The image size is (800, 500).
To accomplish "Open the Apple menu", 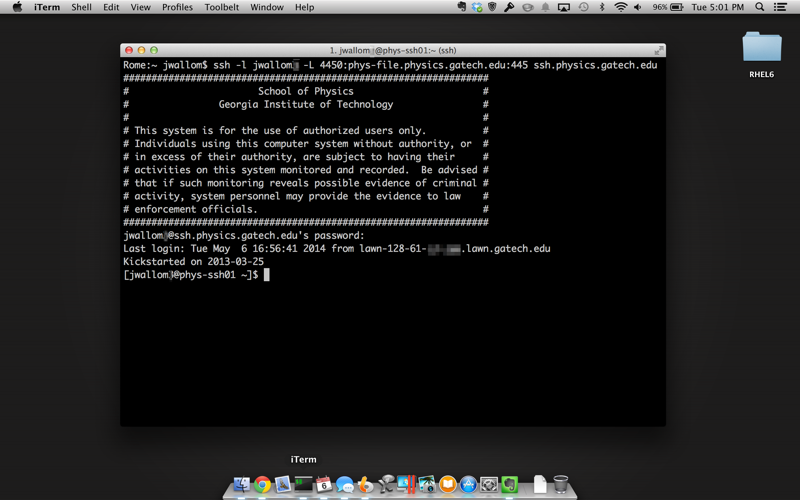I will click(x=17, y=7).
